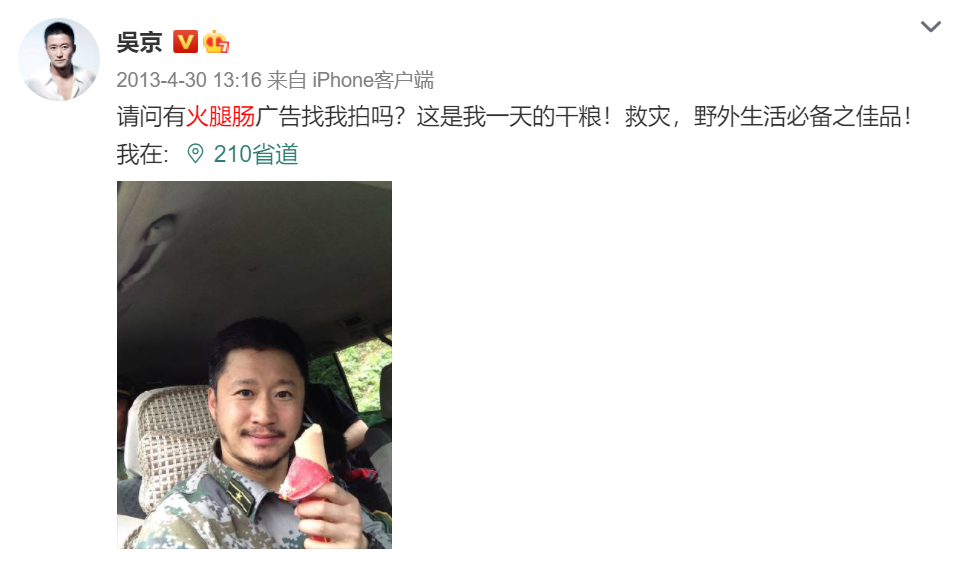Click the 2013-4-30 13:16 timestamp
The image size is (966, 564).
click(189, 80)
